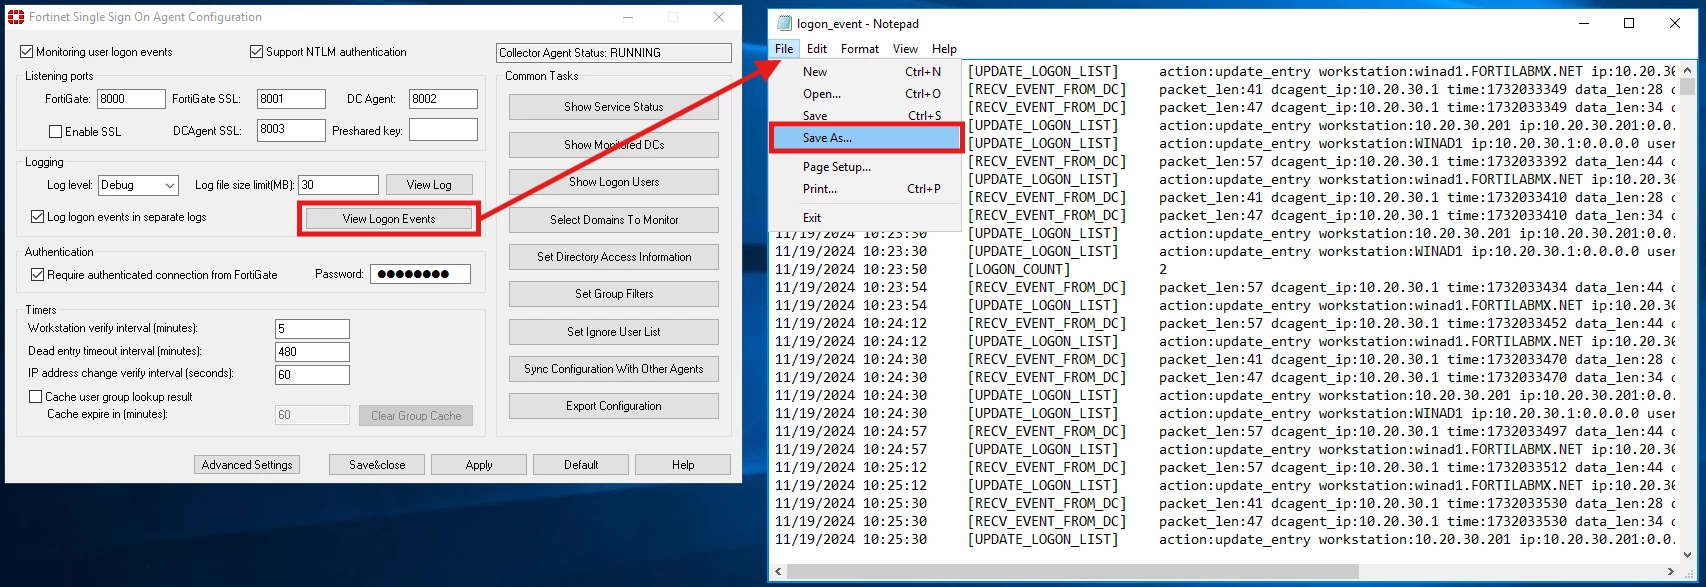Click Set Group Filters button

tap(614, 294)
